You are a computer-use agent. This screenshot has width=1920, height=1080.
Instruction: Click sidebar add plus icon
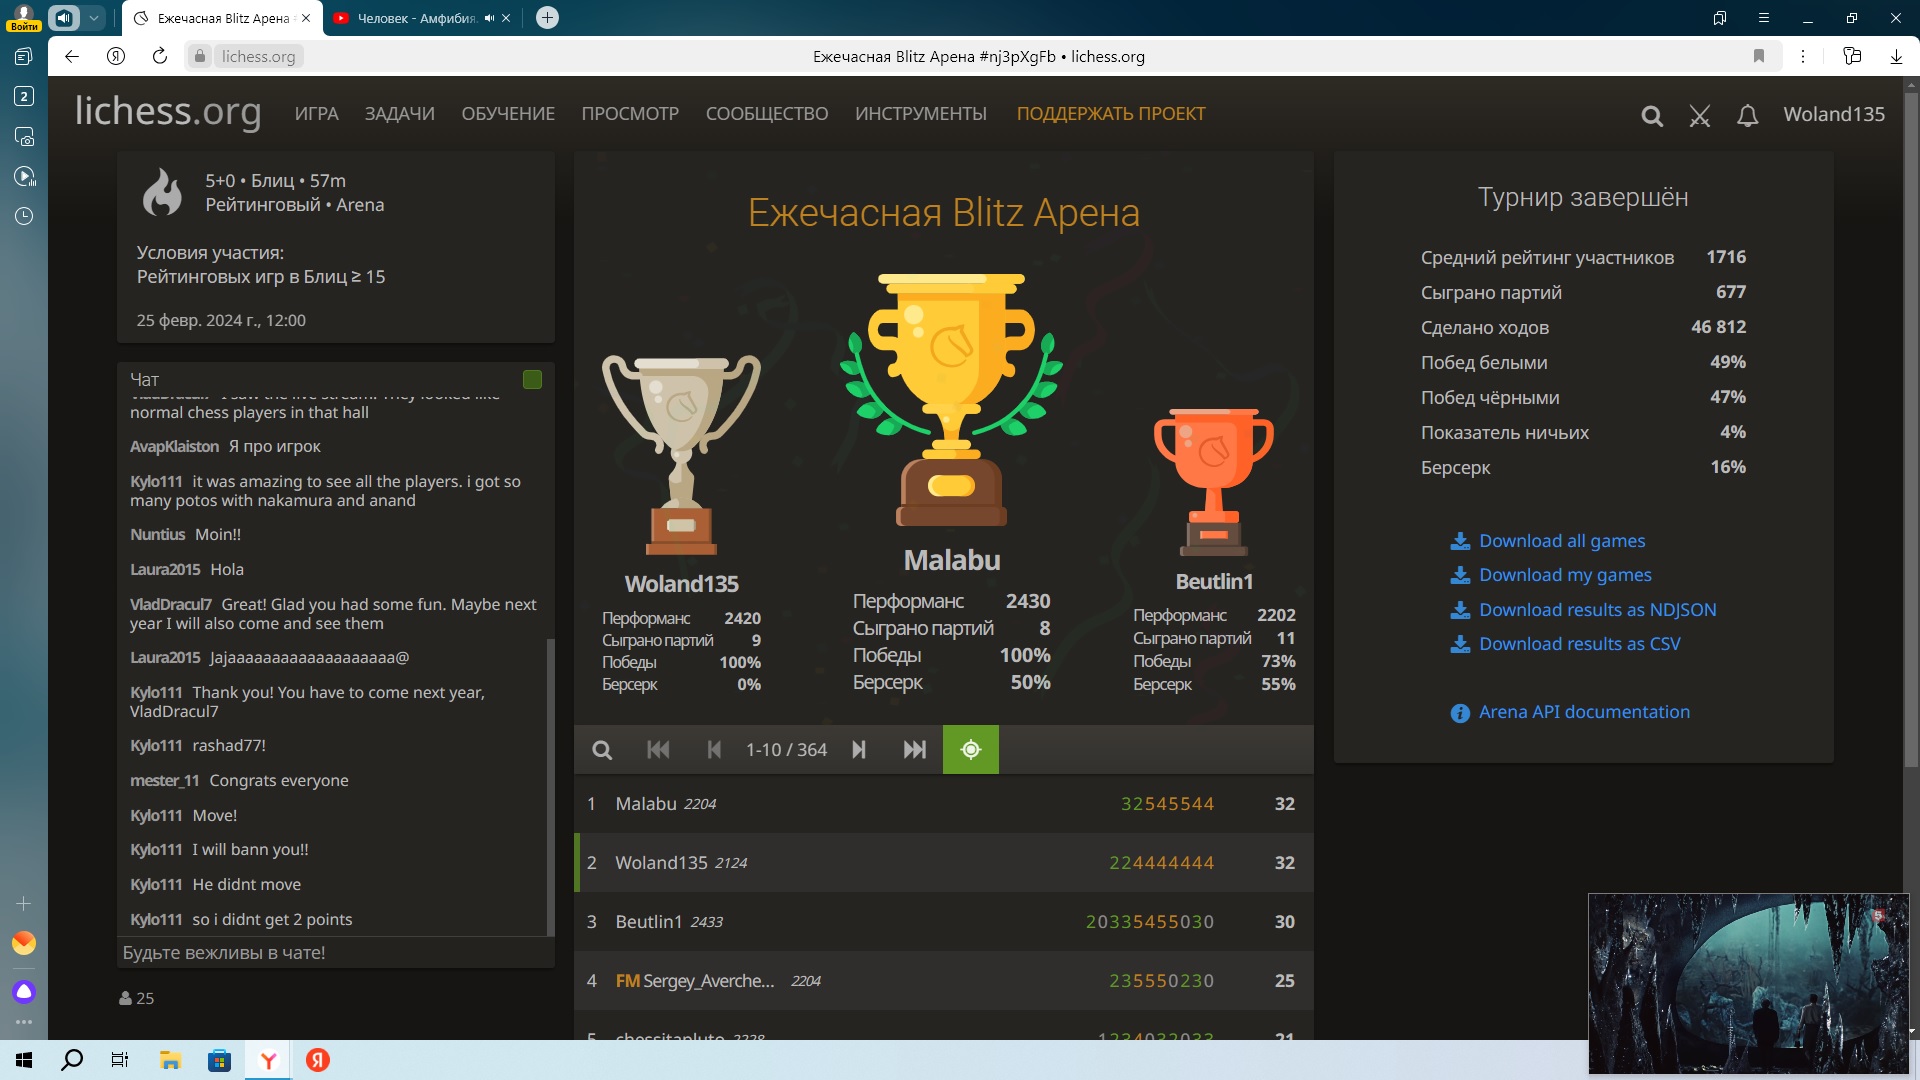[x=24, y=904]
